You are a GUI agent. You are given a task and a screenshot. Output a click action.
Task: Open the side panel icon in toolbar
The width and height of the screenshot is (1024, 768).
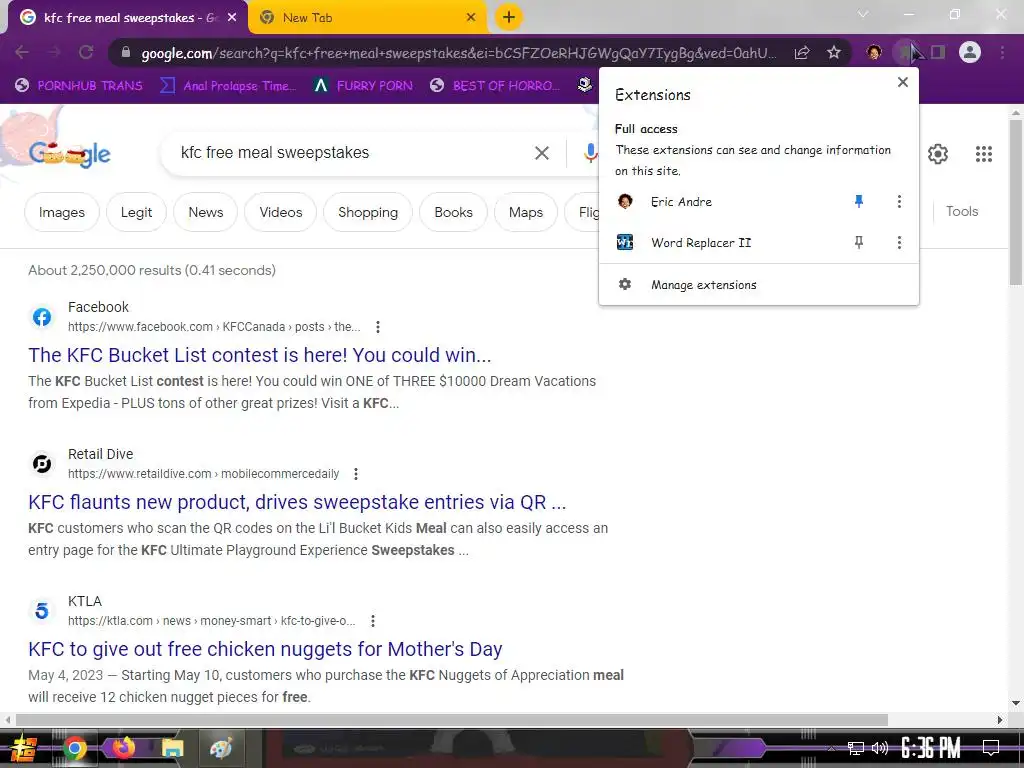(x=938, y=52)
